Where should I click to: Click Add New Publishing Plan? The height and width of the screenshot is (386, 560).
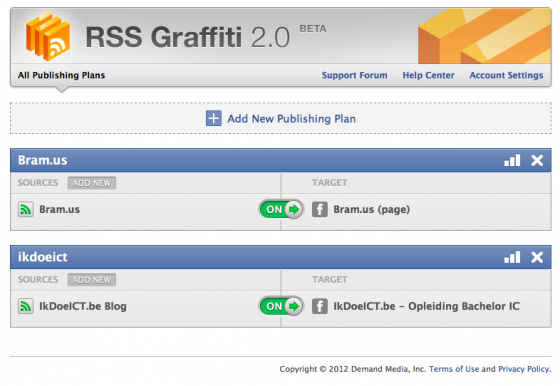pyautogui.click(x=281, y=118)
